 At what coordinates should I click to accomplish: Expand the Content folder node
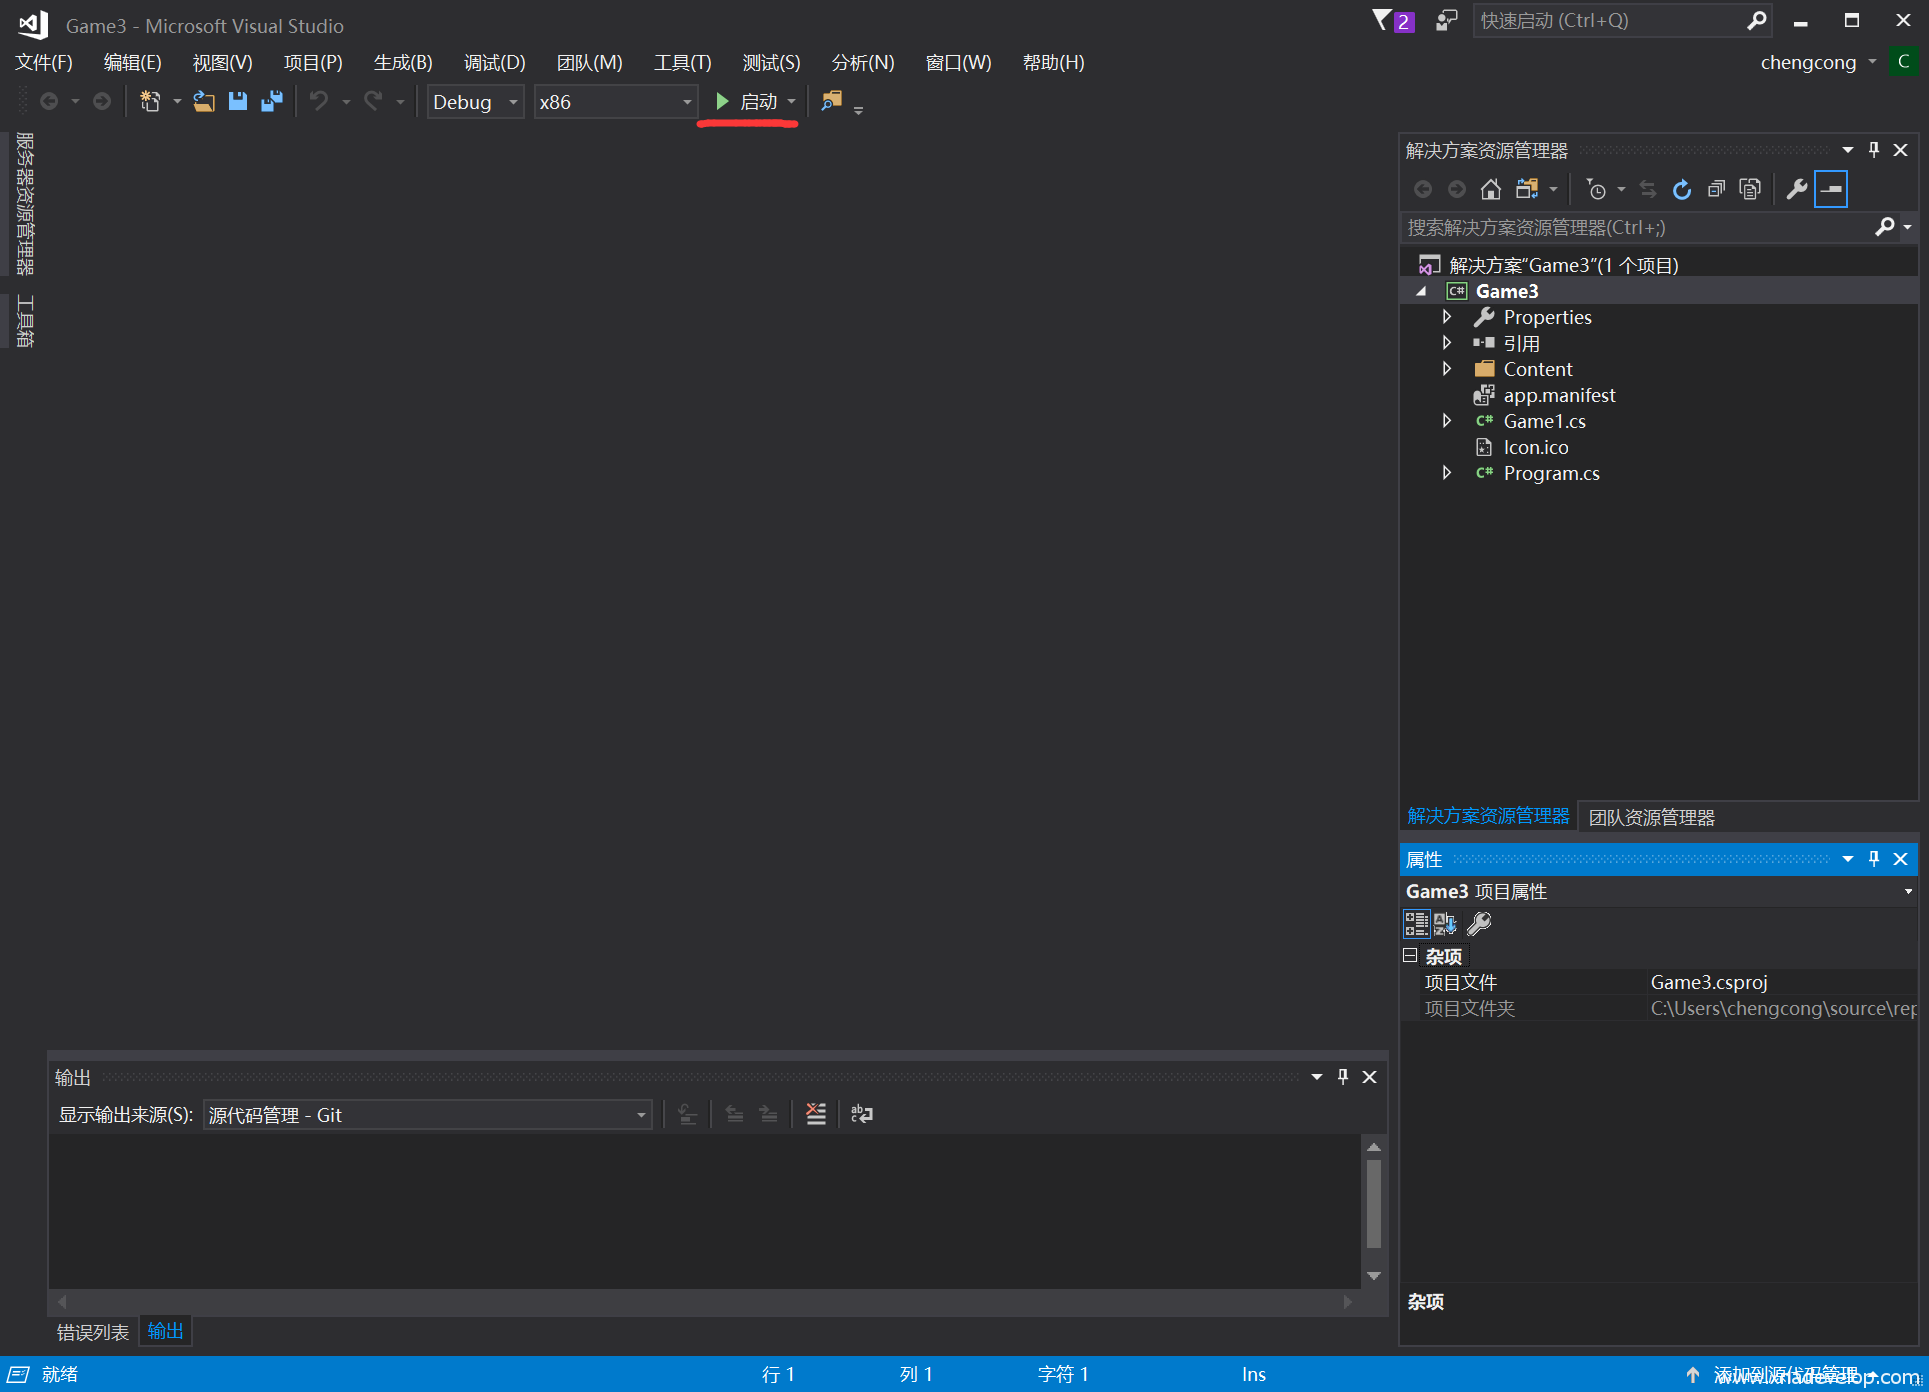click(1447, 369)
